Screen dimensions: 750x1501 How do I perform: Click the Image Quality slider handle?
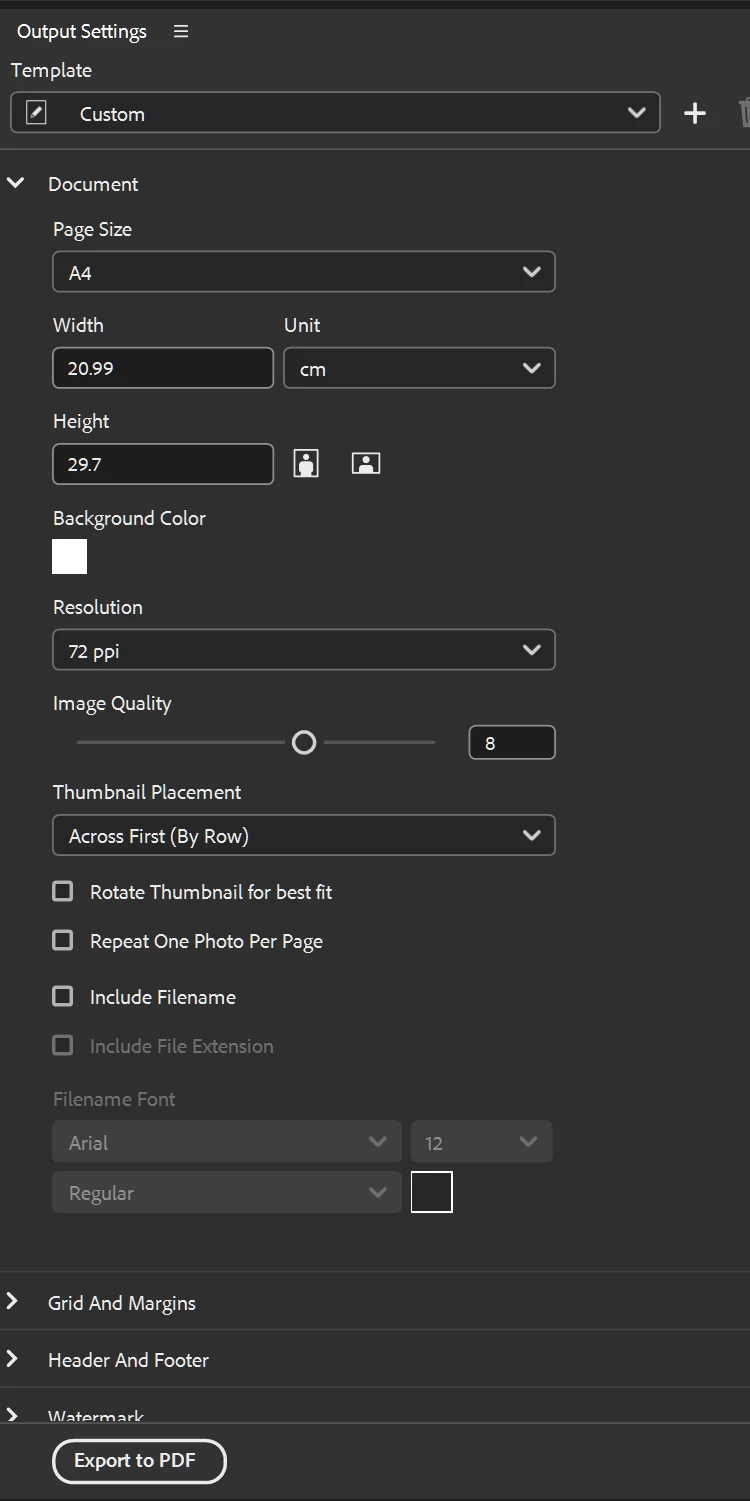(304, 742)
